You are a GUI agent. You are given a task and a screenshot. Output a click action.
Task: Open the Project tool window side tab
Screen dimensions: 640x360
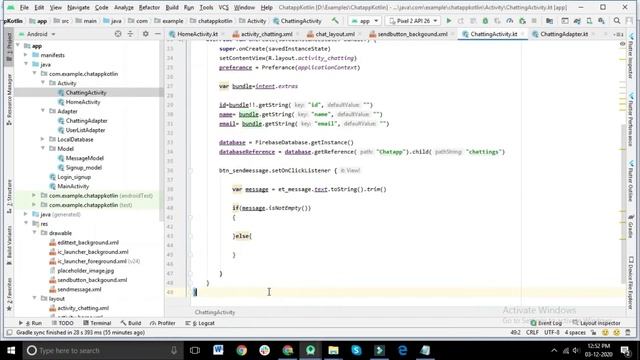click(x=9, y=47)
